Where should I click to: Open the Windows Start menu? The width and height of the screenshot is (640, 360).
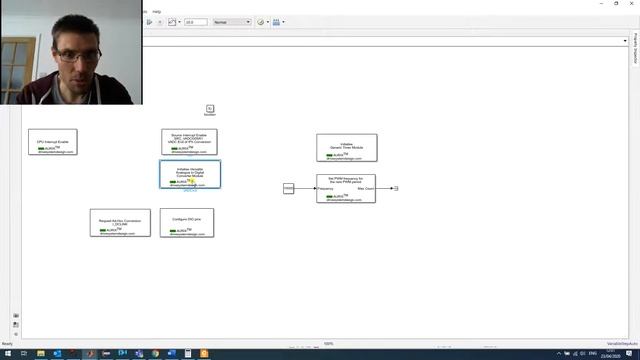8,353
